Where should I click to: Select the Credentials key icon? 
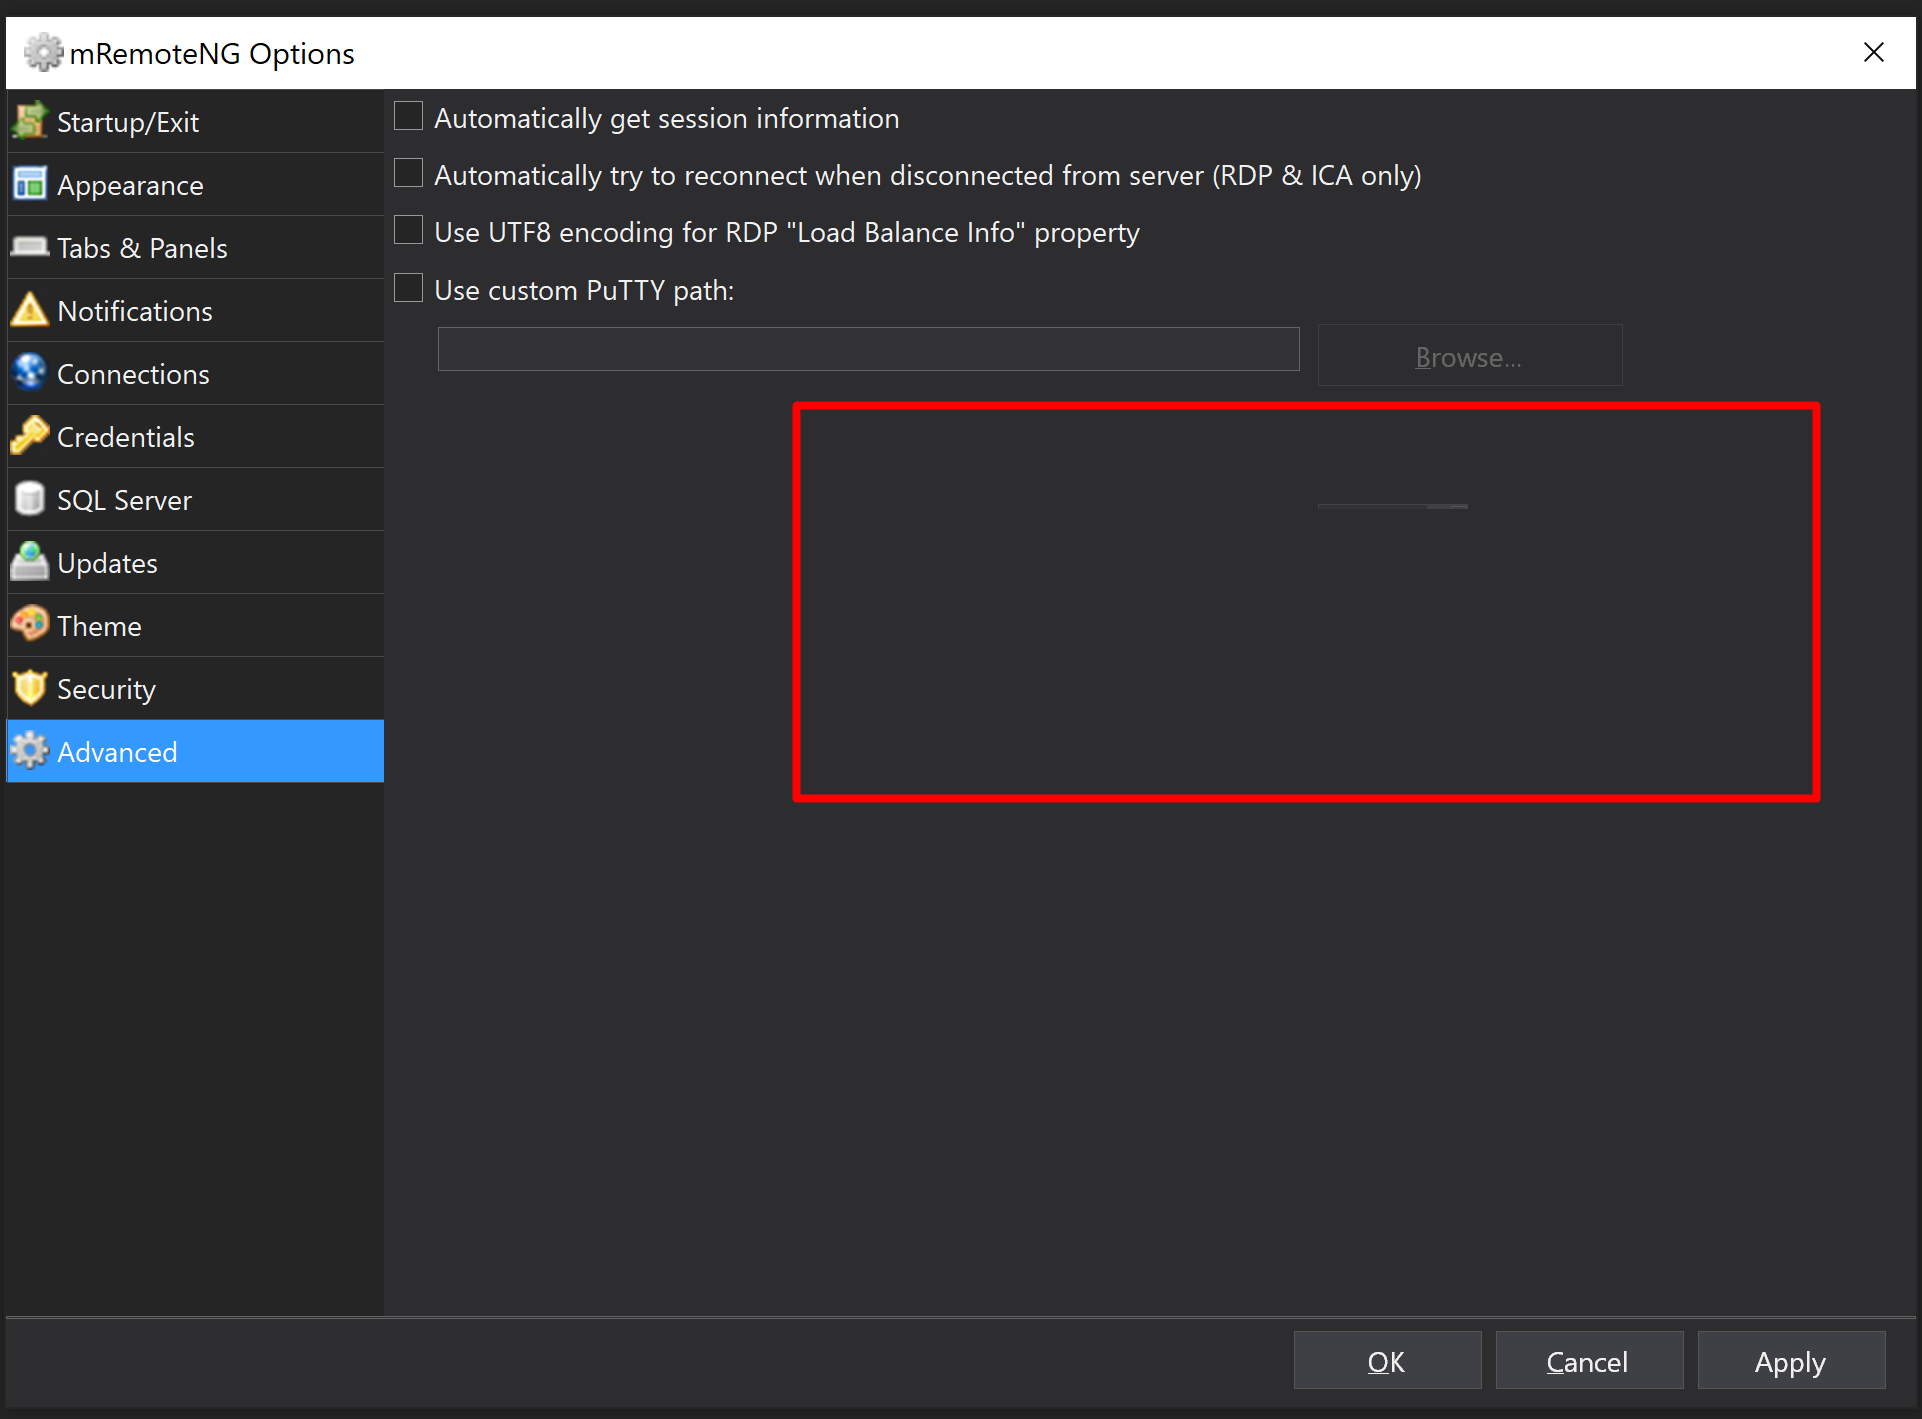[30, 436]
